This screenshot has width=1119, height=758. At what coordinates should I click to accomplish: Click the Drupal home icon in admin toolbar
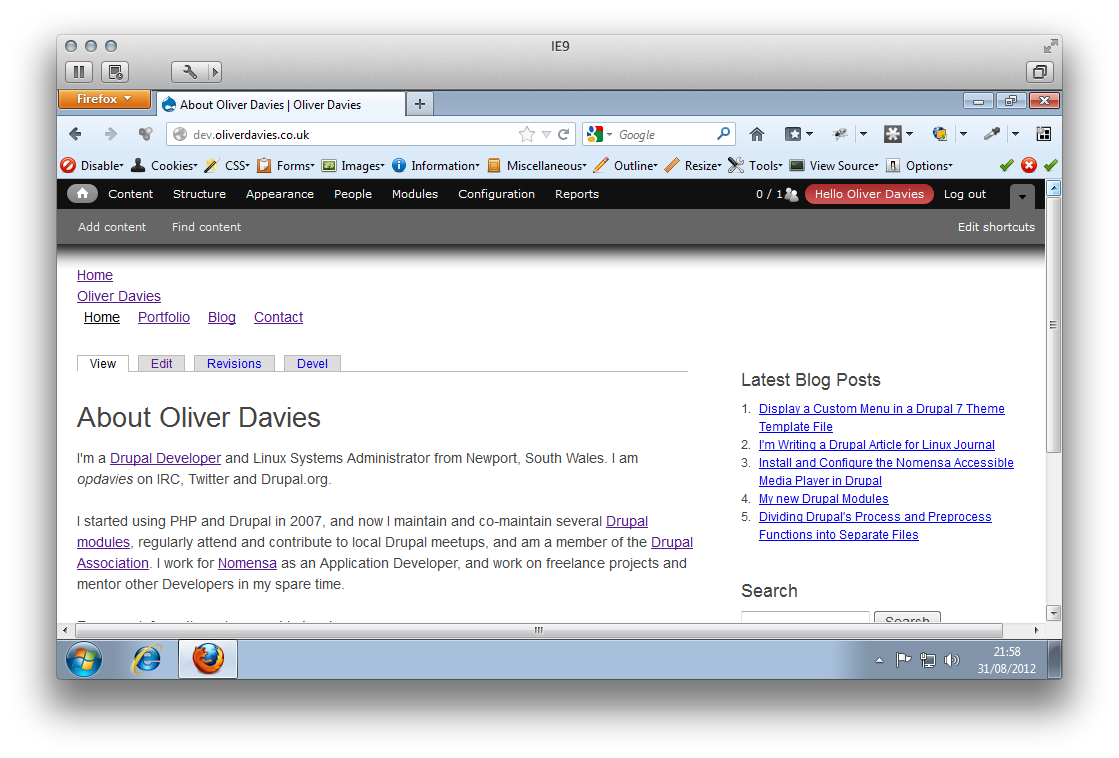coord(82,194)
